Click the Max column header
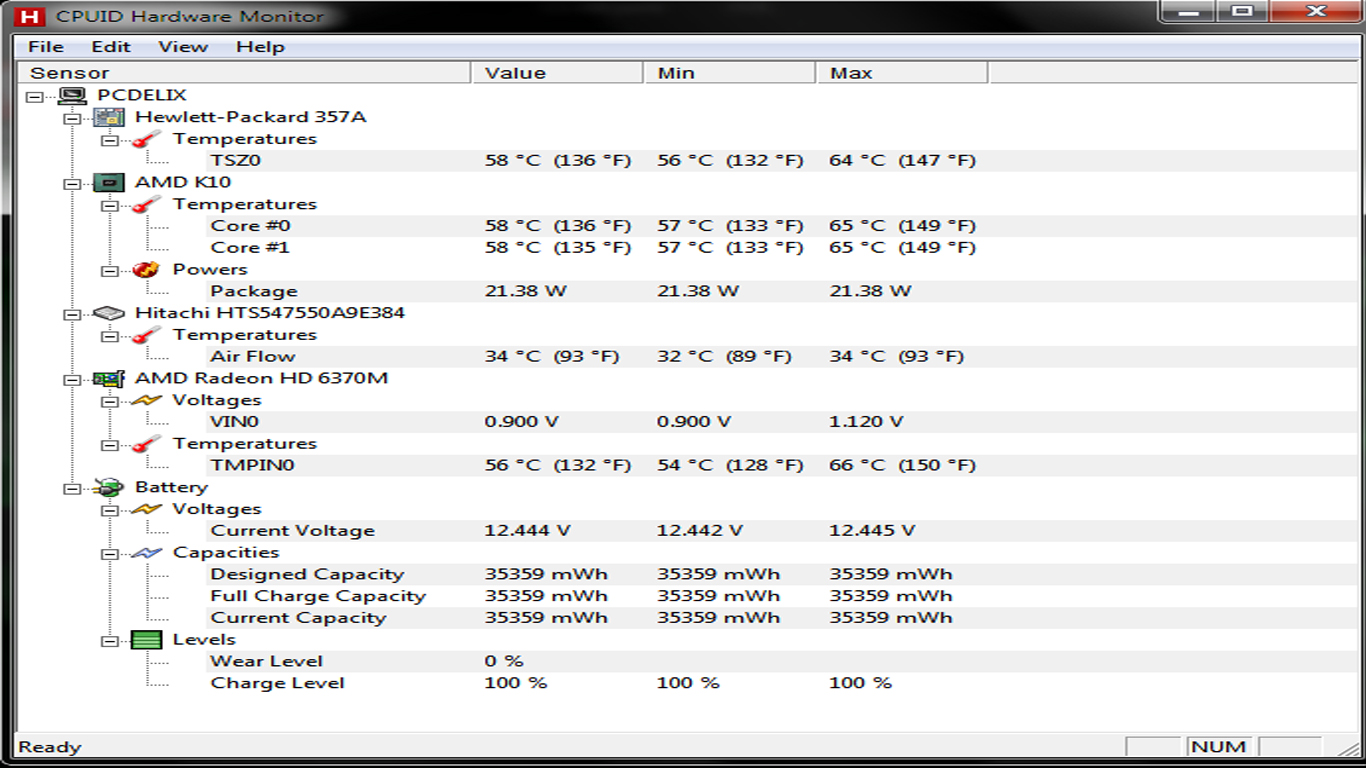The image size is (1366, 768). point(902,73)
